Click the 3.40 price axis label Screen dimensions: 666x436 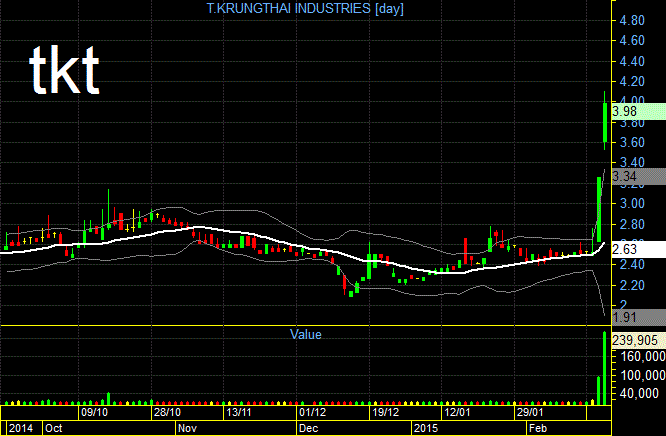click(x=632, y=162)
